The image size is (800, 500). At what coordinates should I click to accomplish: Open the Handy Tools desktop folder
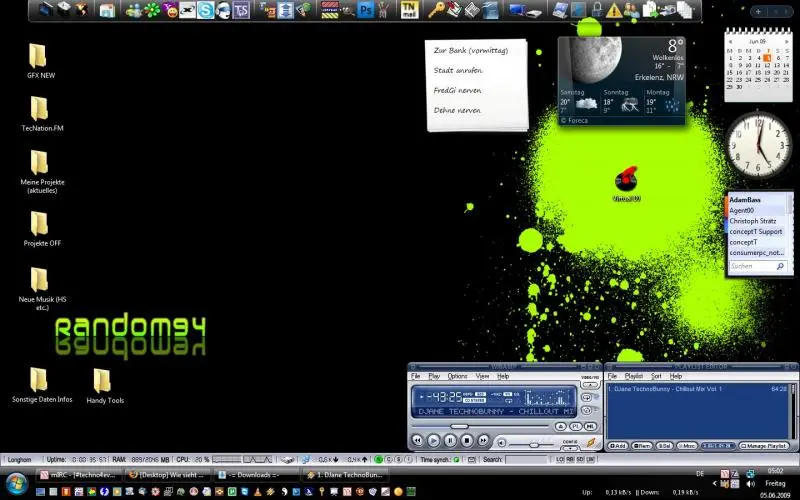pyautogui.click(x=103, y=381)
